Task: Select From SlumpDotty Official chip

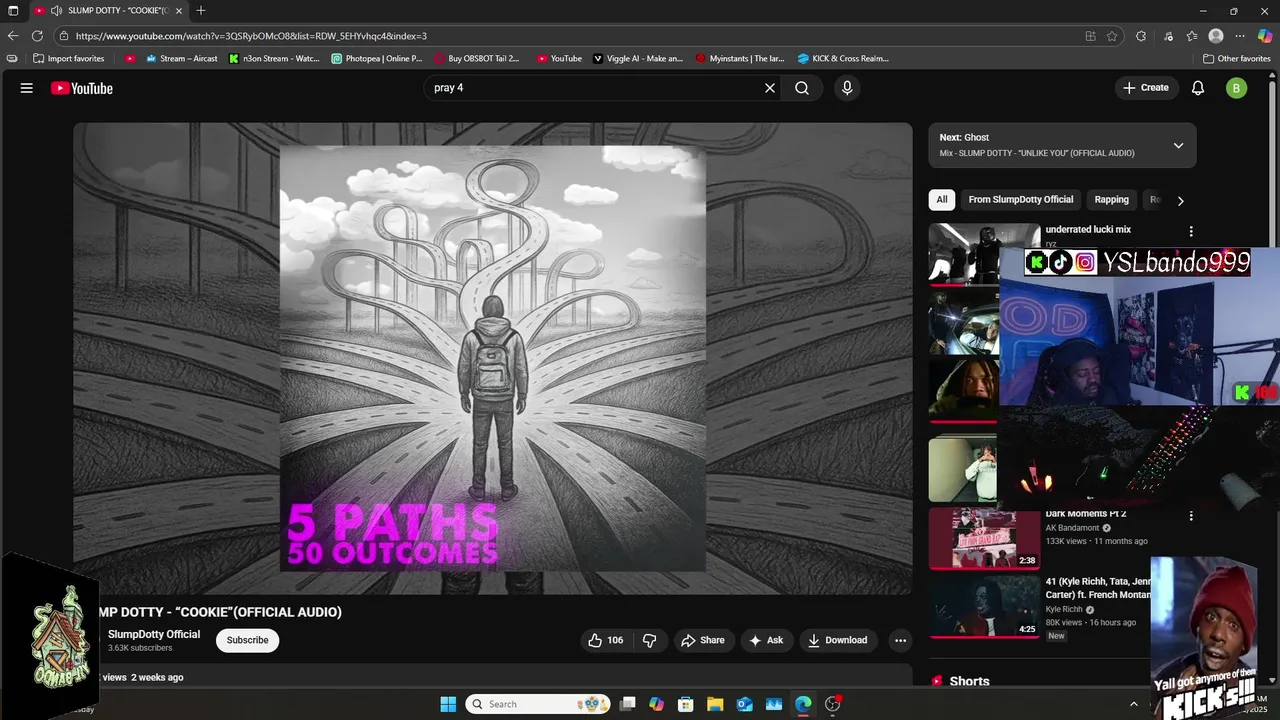Action: 1021,200
